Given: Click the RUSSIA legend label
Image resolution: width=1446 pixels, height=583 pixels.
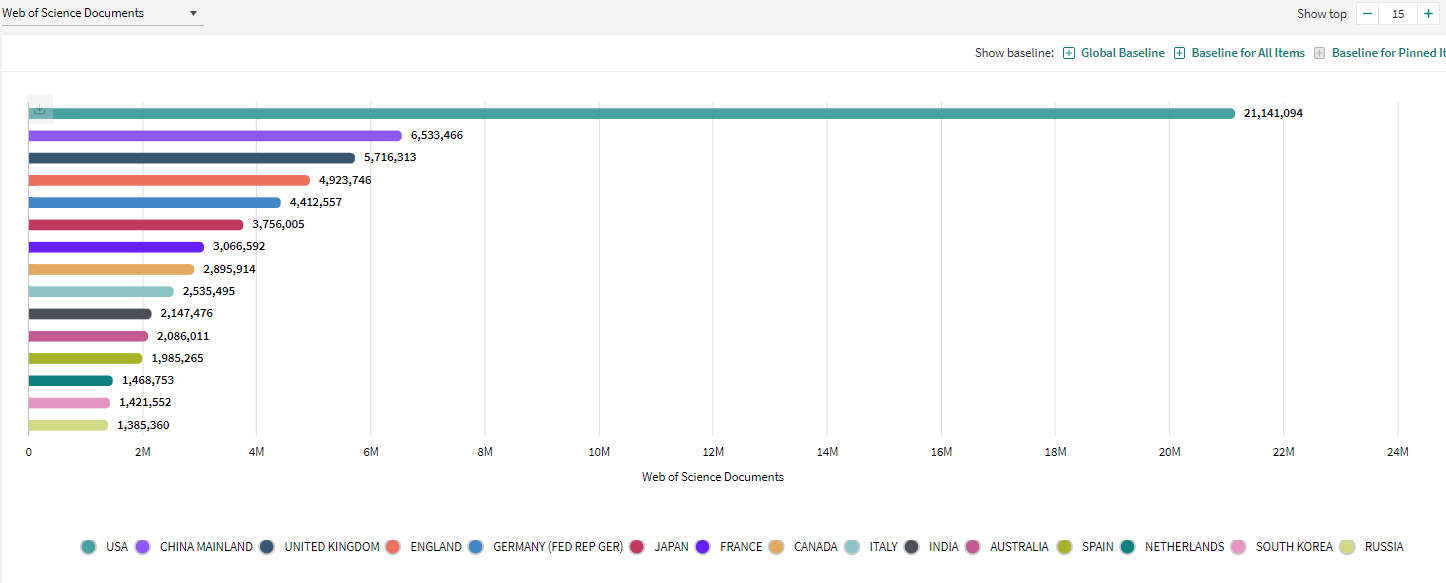Looking at the screenshot, I should (x=1384, y=547).
